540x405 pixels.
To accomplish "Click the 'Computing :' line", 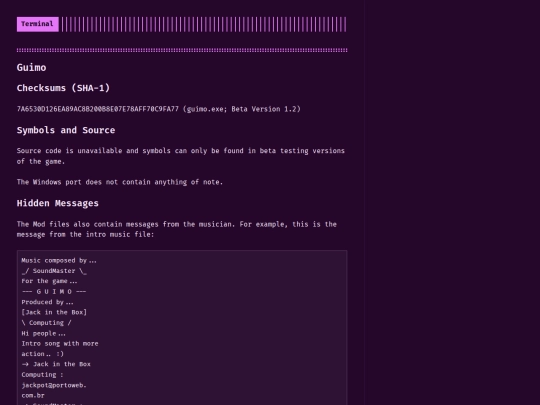I will [42, 375].
